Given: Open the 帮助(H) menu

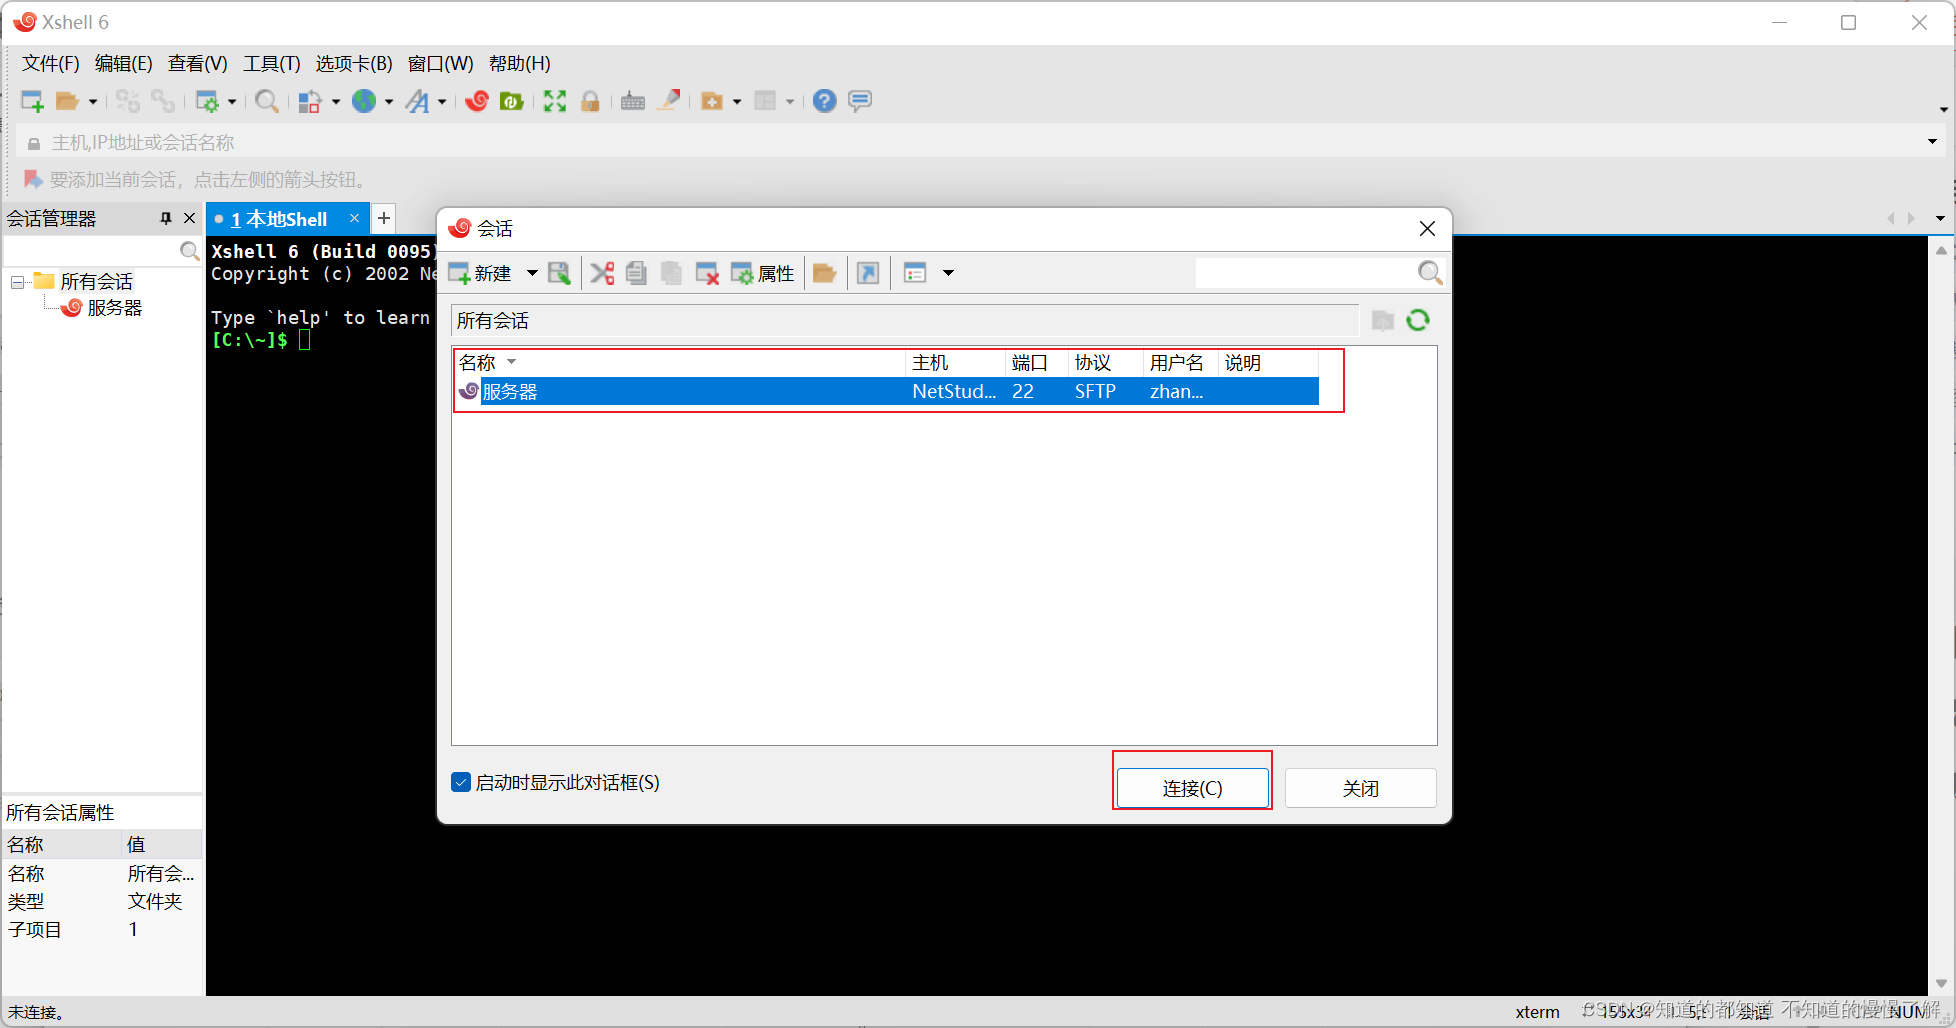Looking at the screenshot, I should [x=519, y=64].
